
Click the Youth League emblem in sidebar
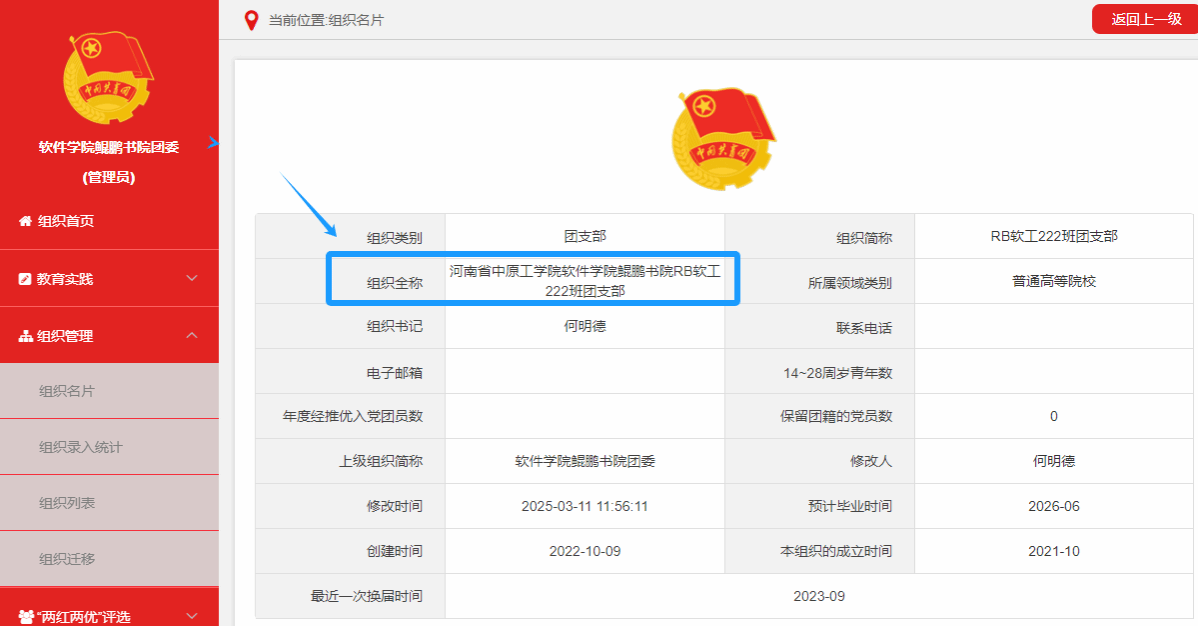click(x=108, y=77)
